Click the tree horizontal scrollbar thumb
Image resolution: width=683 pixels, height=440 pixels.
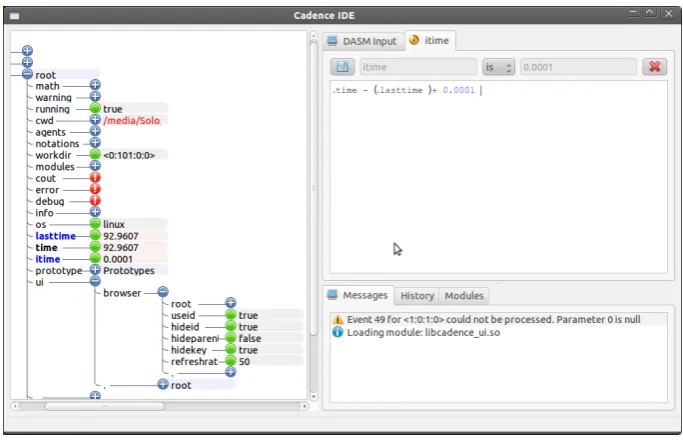pos(105,406)
